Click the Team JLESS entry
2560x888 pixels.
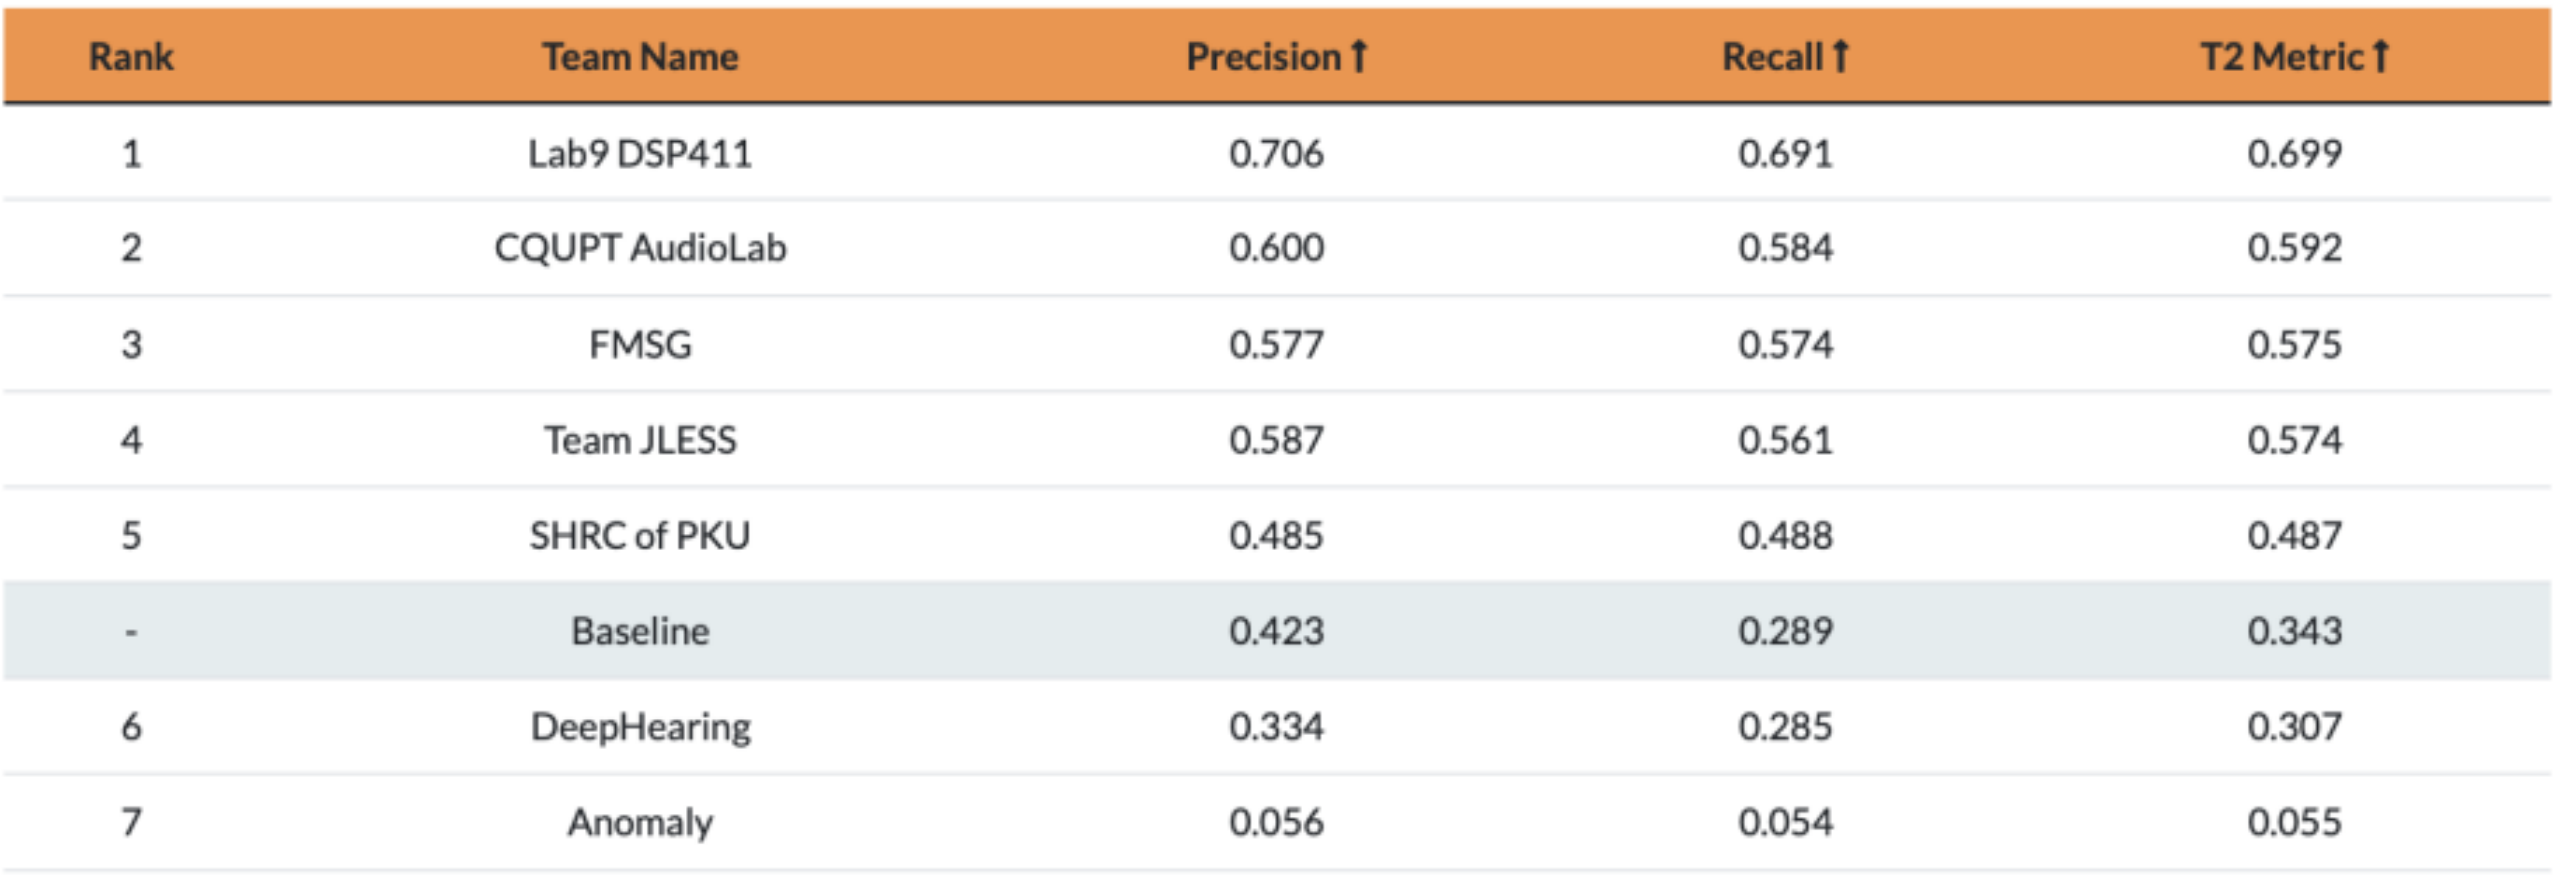pyautogui.click(x=640, y=440)
